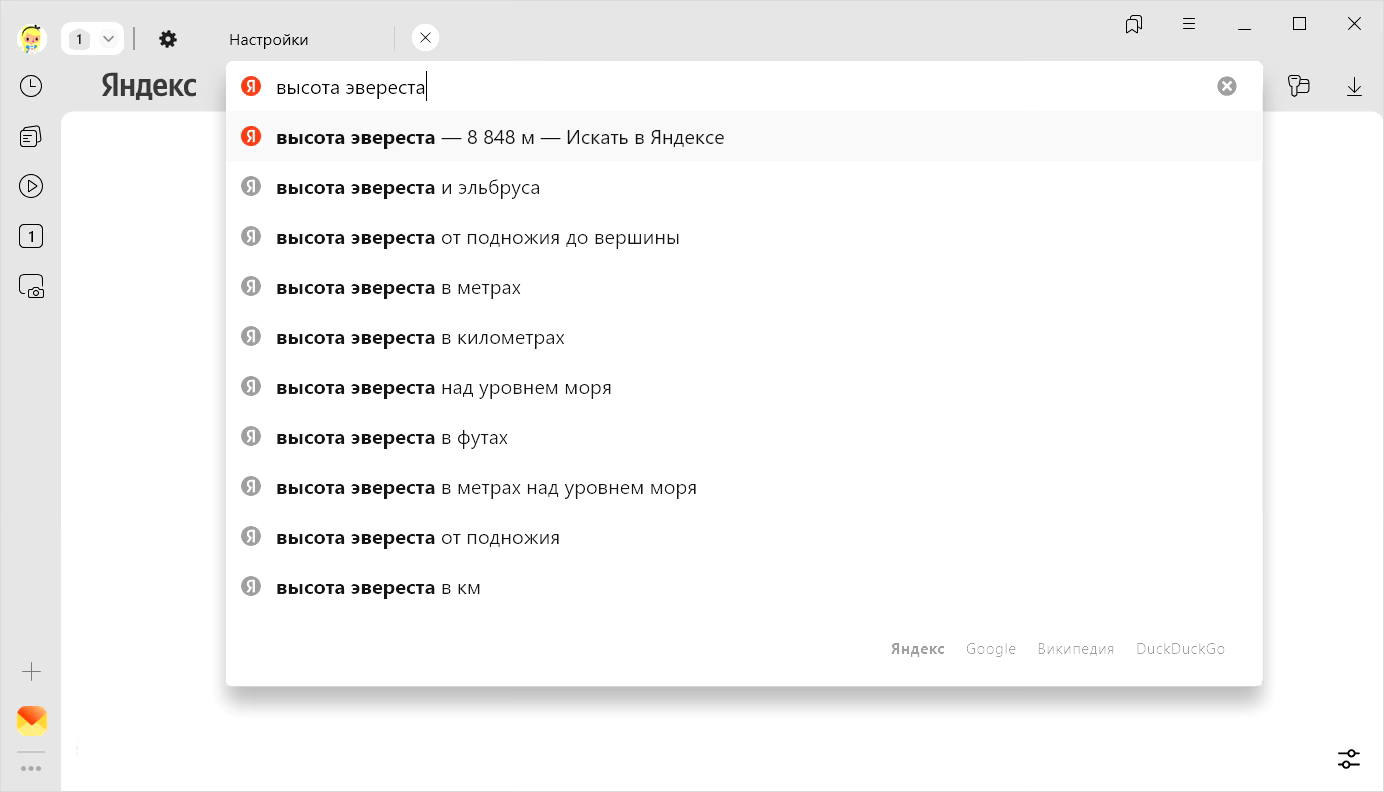Open the browsing history clock icon
1384x792 pixels.
click(x=31, y=87)
